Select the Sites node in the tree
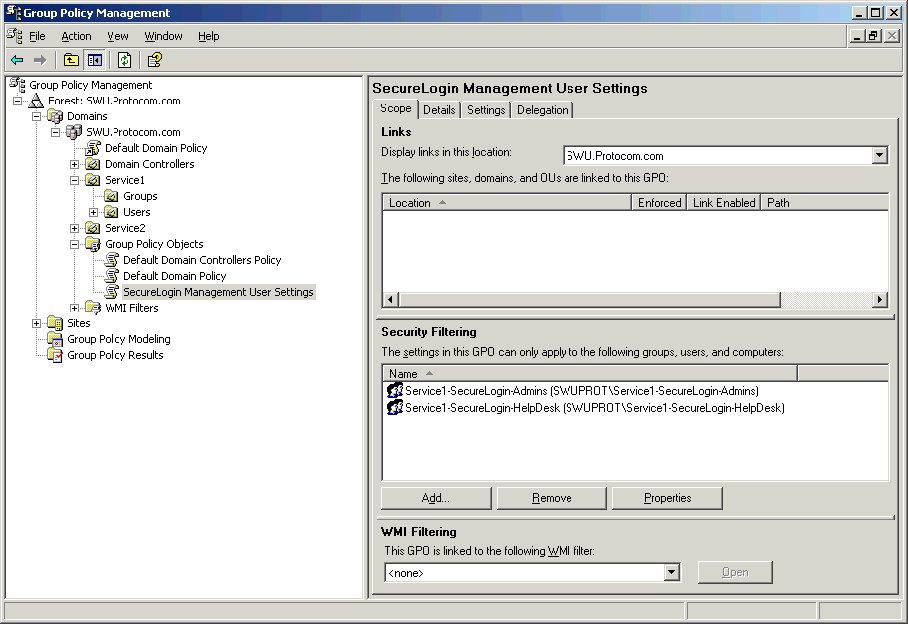This screenshot has height=624, width=908. point(77,323)
